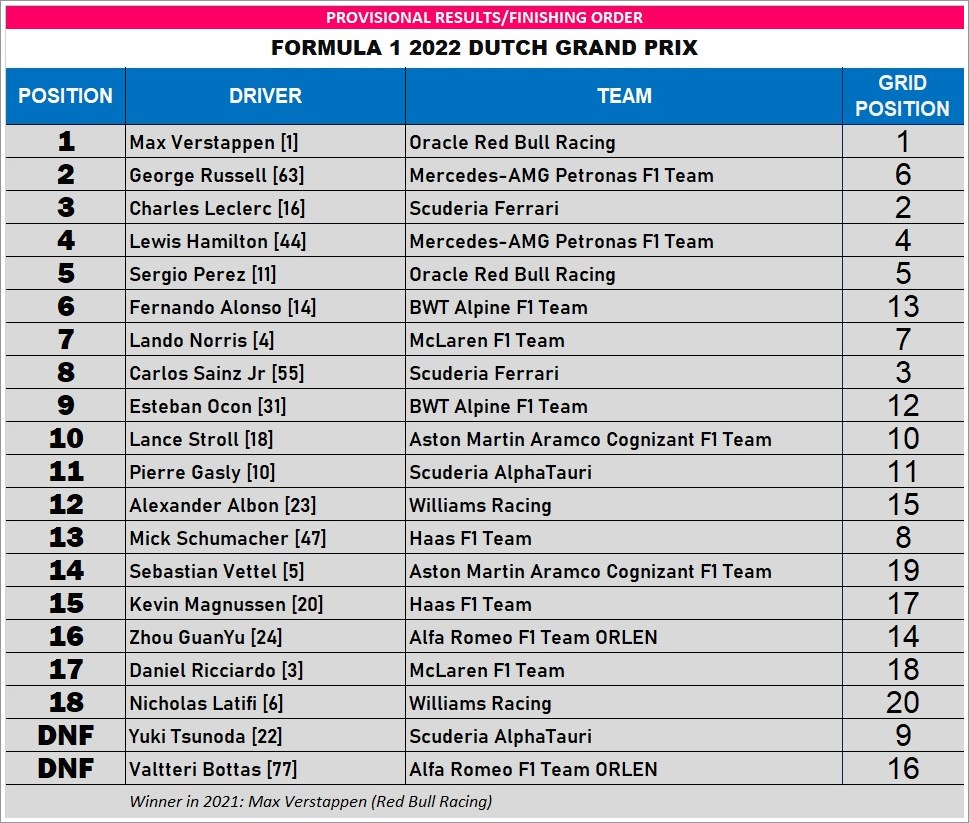Click the Provisional Results/Finishing Order pink banner

(484, 17)
